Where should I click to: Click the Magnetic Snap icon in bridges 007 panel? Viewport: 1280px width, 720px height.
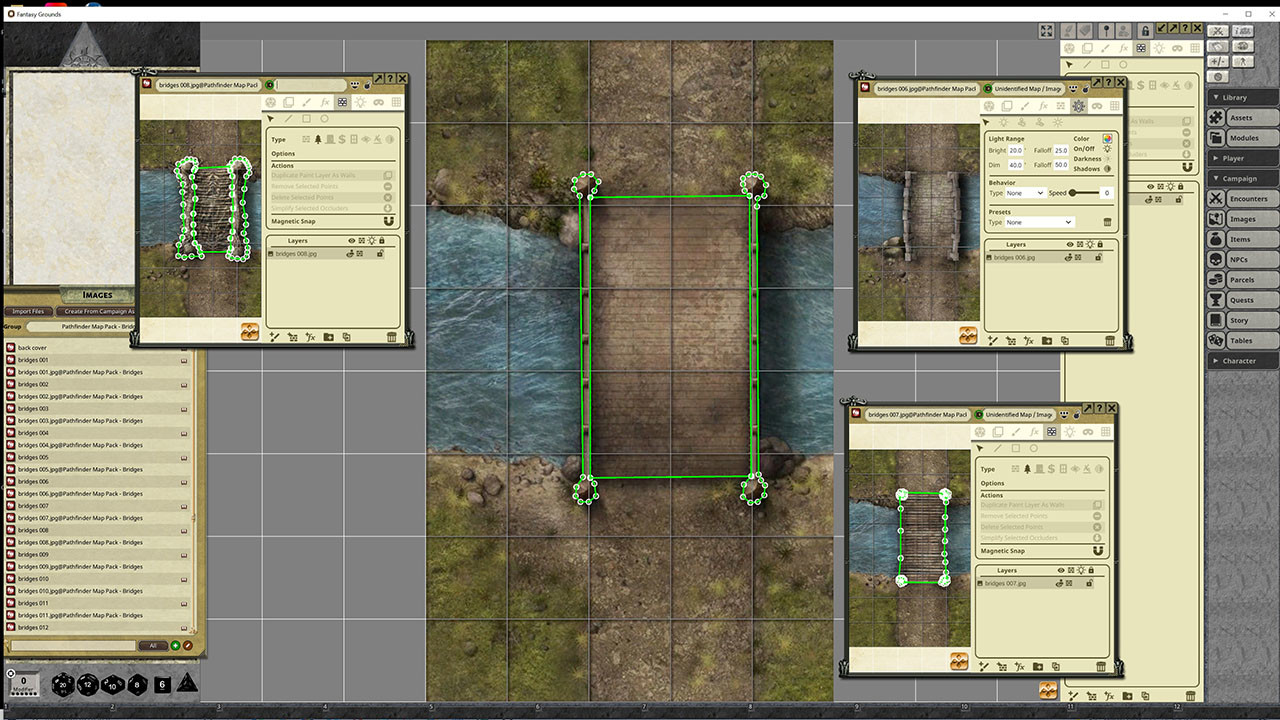pyautogui.click(x=1099, y=549)
